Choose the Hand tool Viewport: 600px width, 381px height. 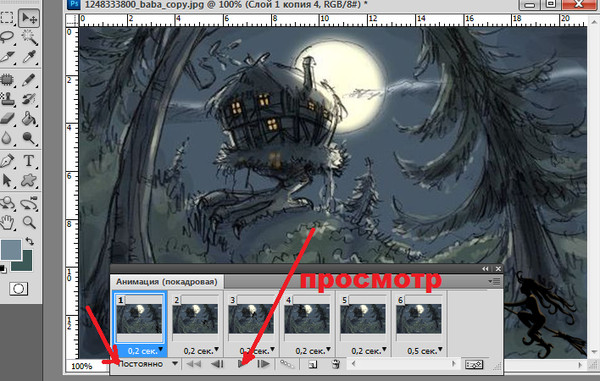coord(7,222)
